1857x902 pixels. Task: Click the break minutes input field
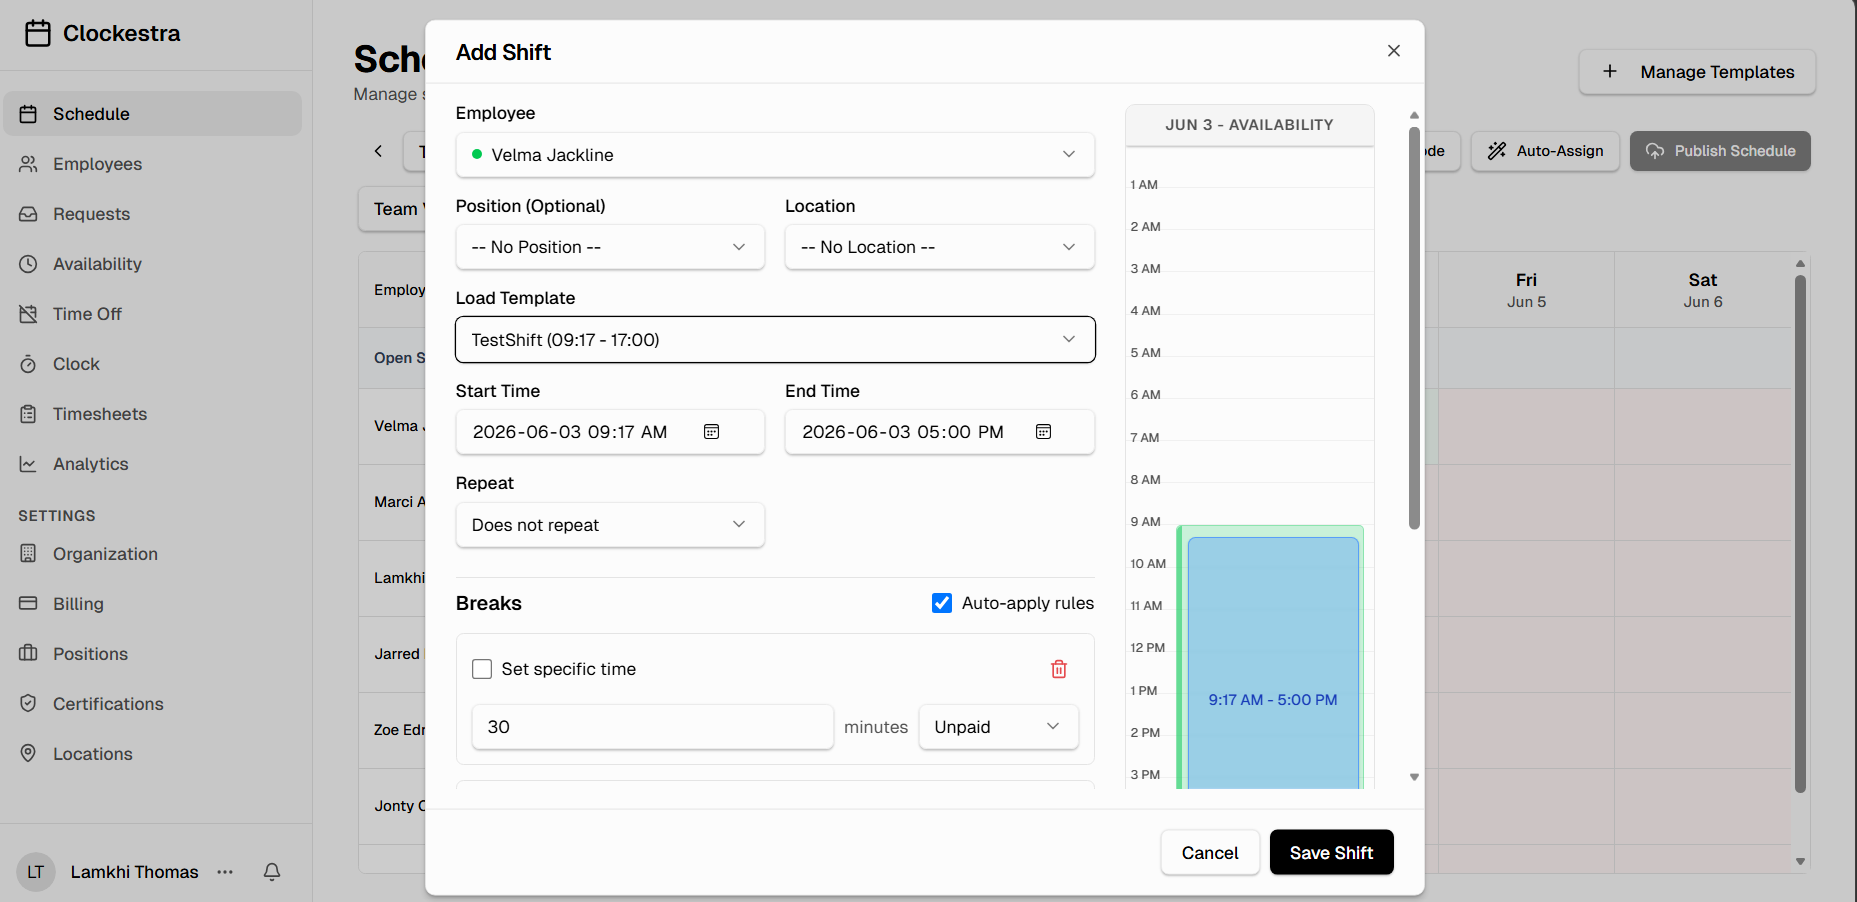(652, 727)
